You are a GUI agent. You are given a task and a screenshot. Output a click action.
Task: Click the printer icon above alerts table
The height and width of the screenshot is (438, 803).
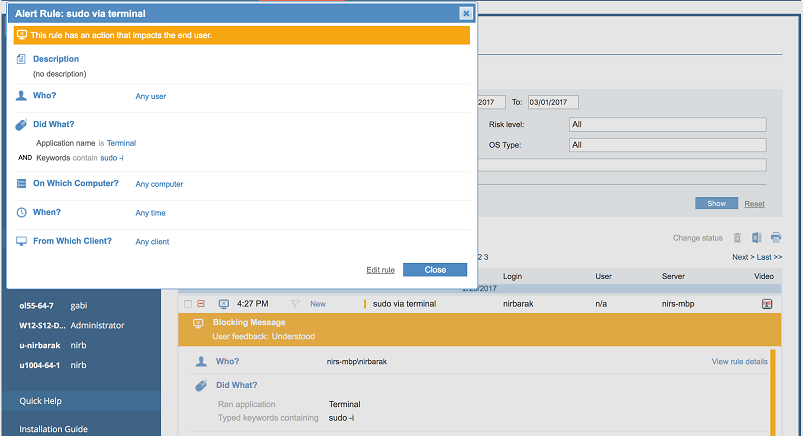[775, 238]
